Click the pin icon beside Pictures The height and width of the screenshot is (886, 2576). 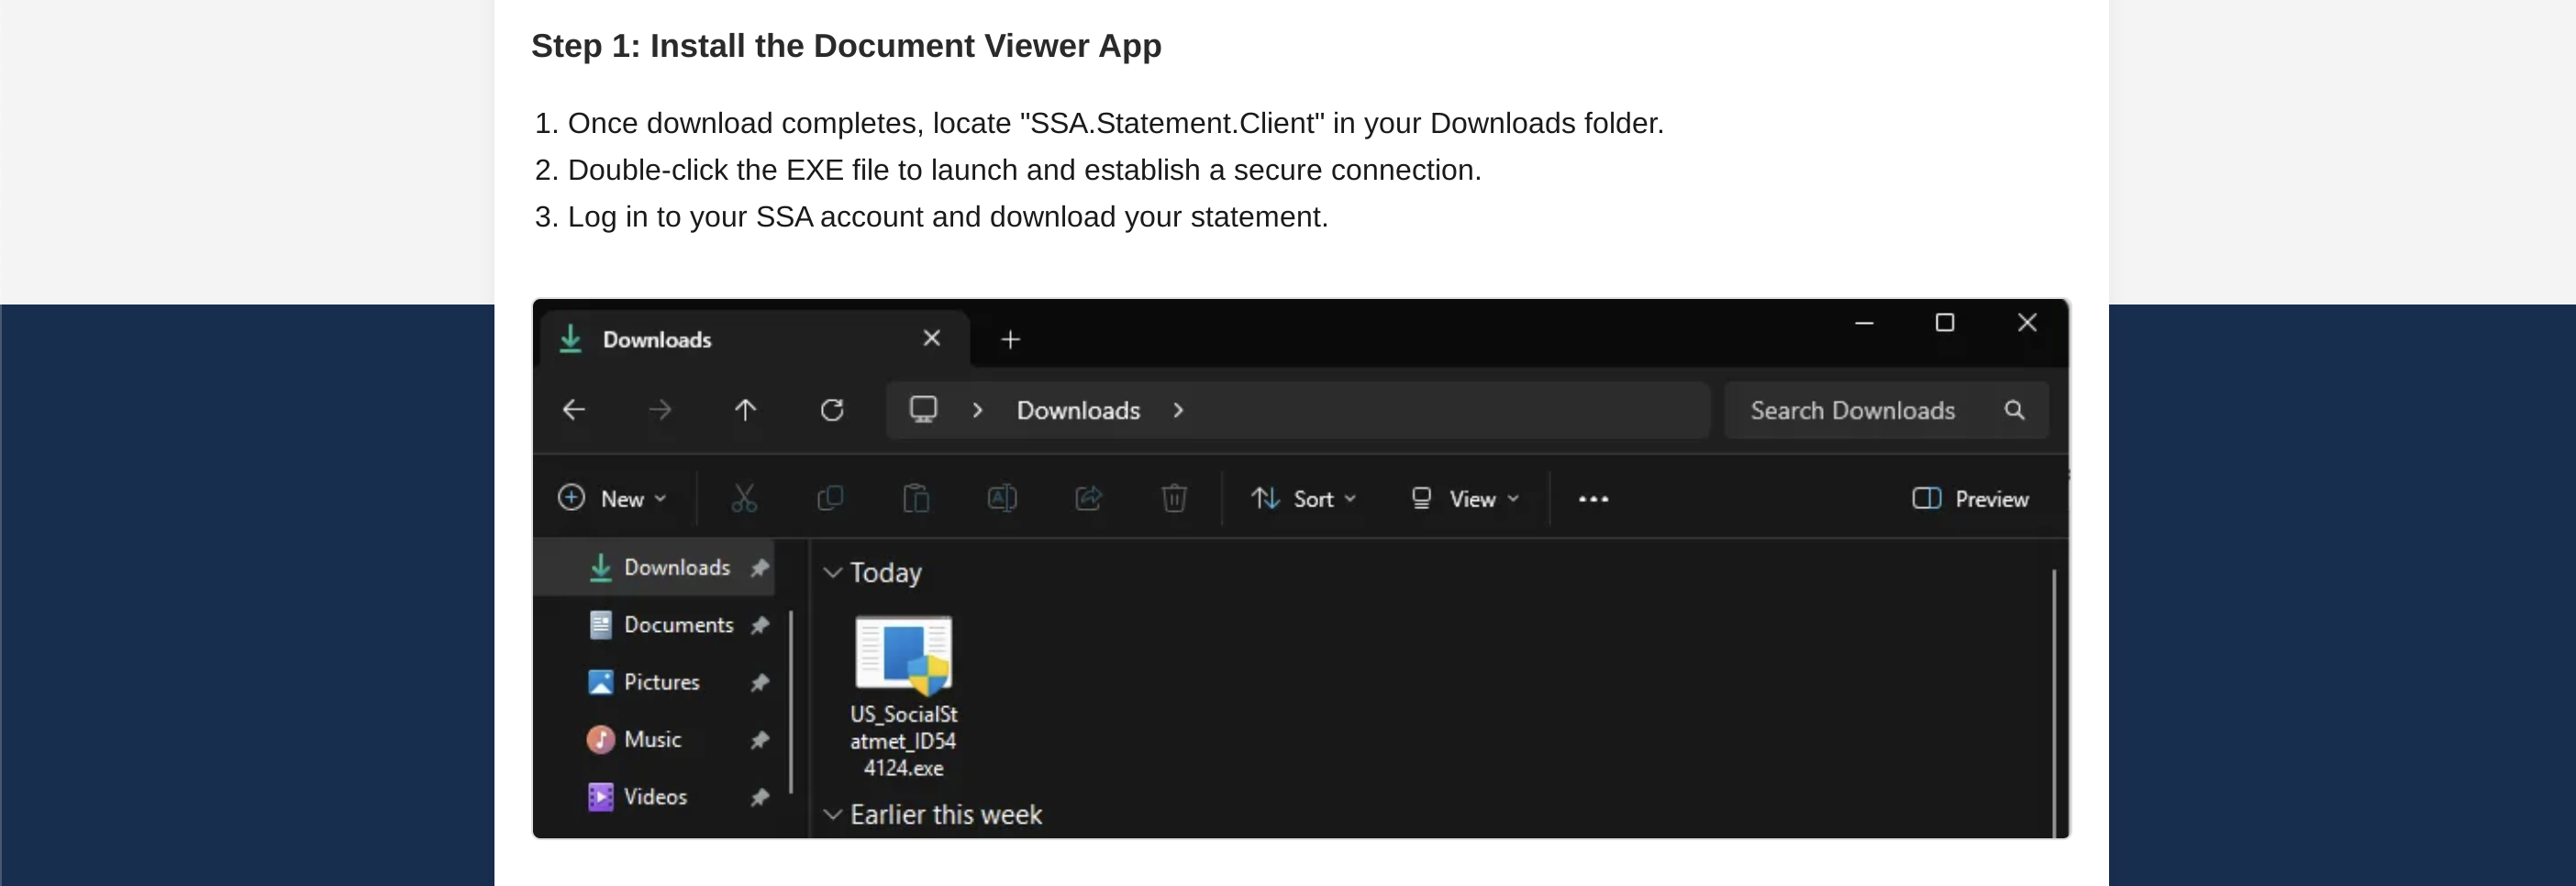click(x=760, y=682)
